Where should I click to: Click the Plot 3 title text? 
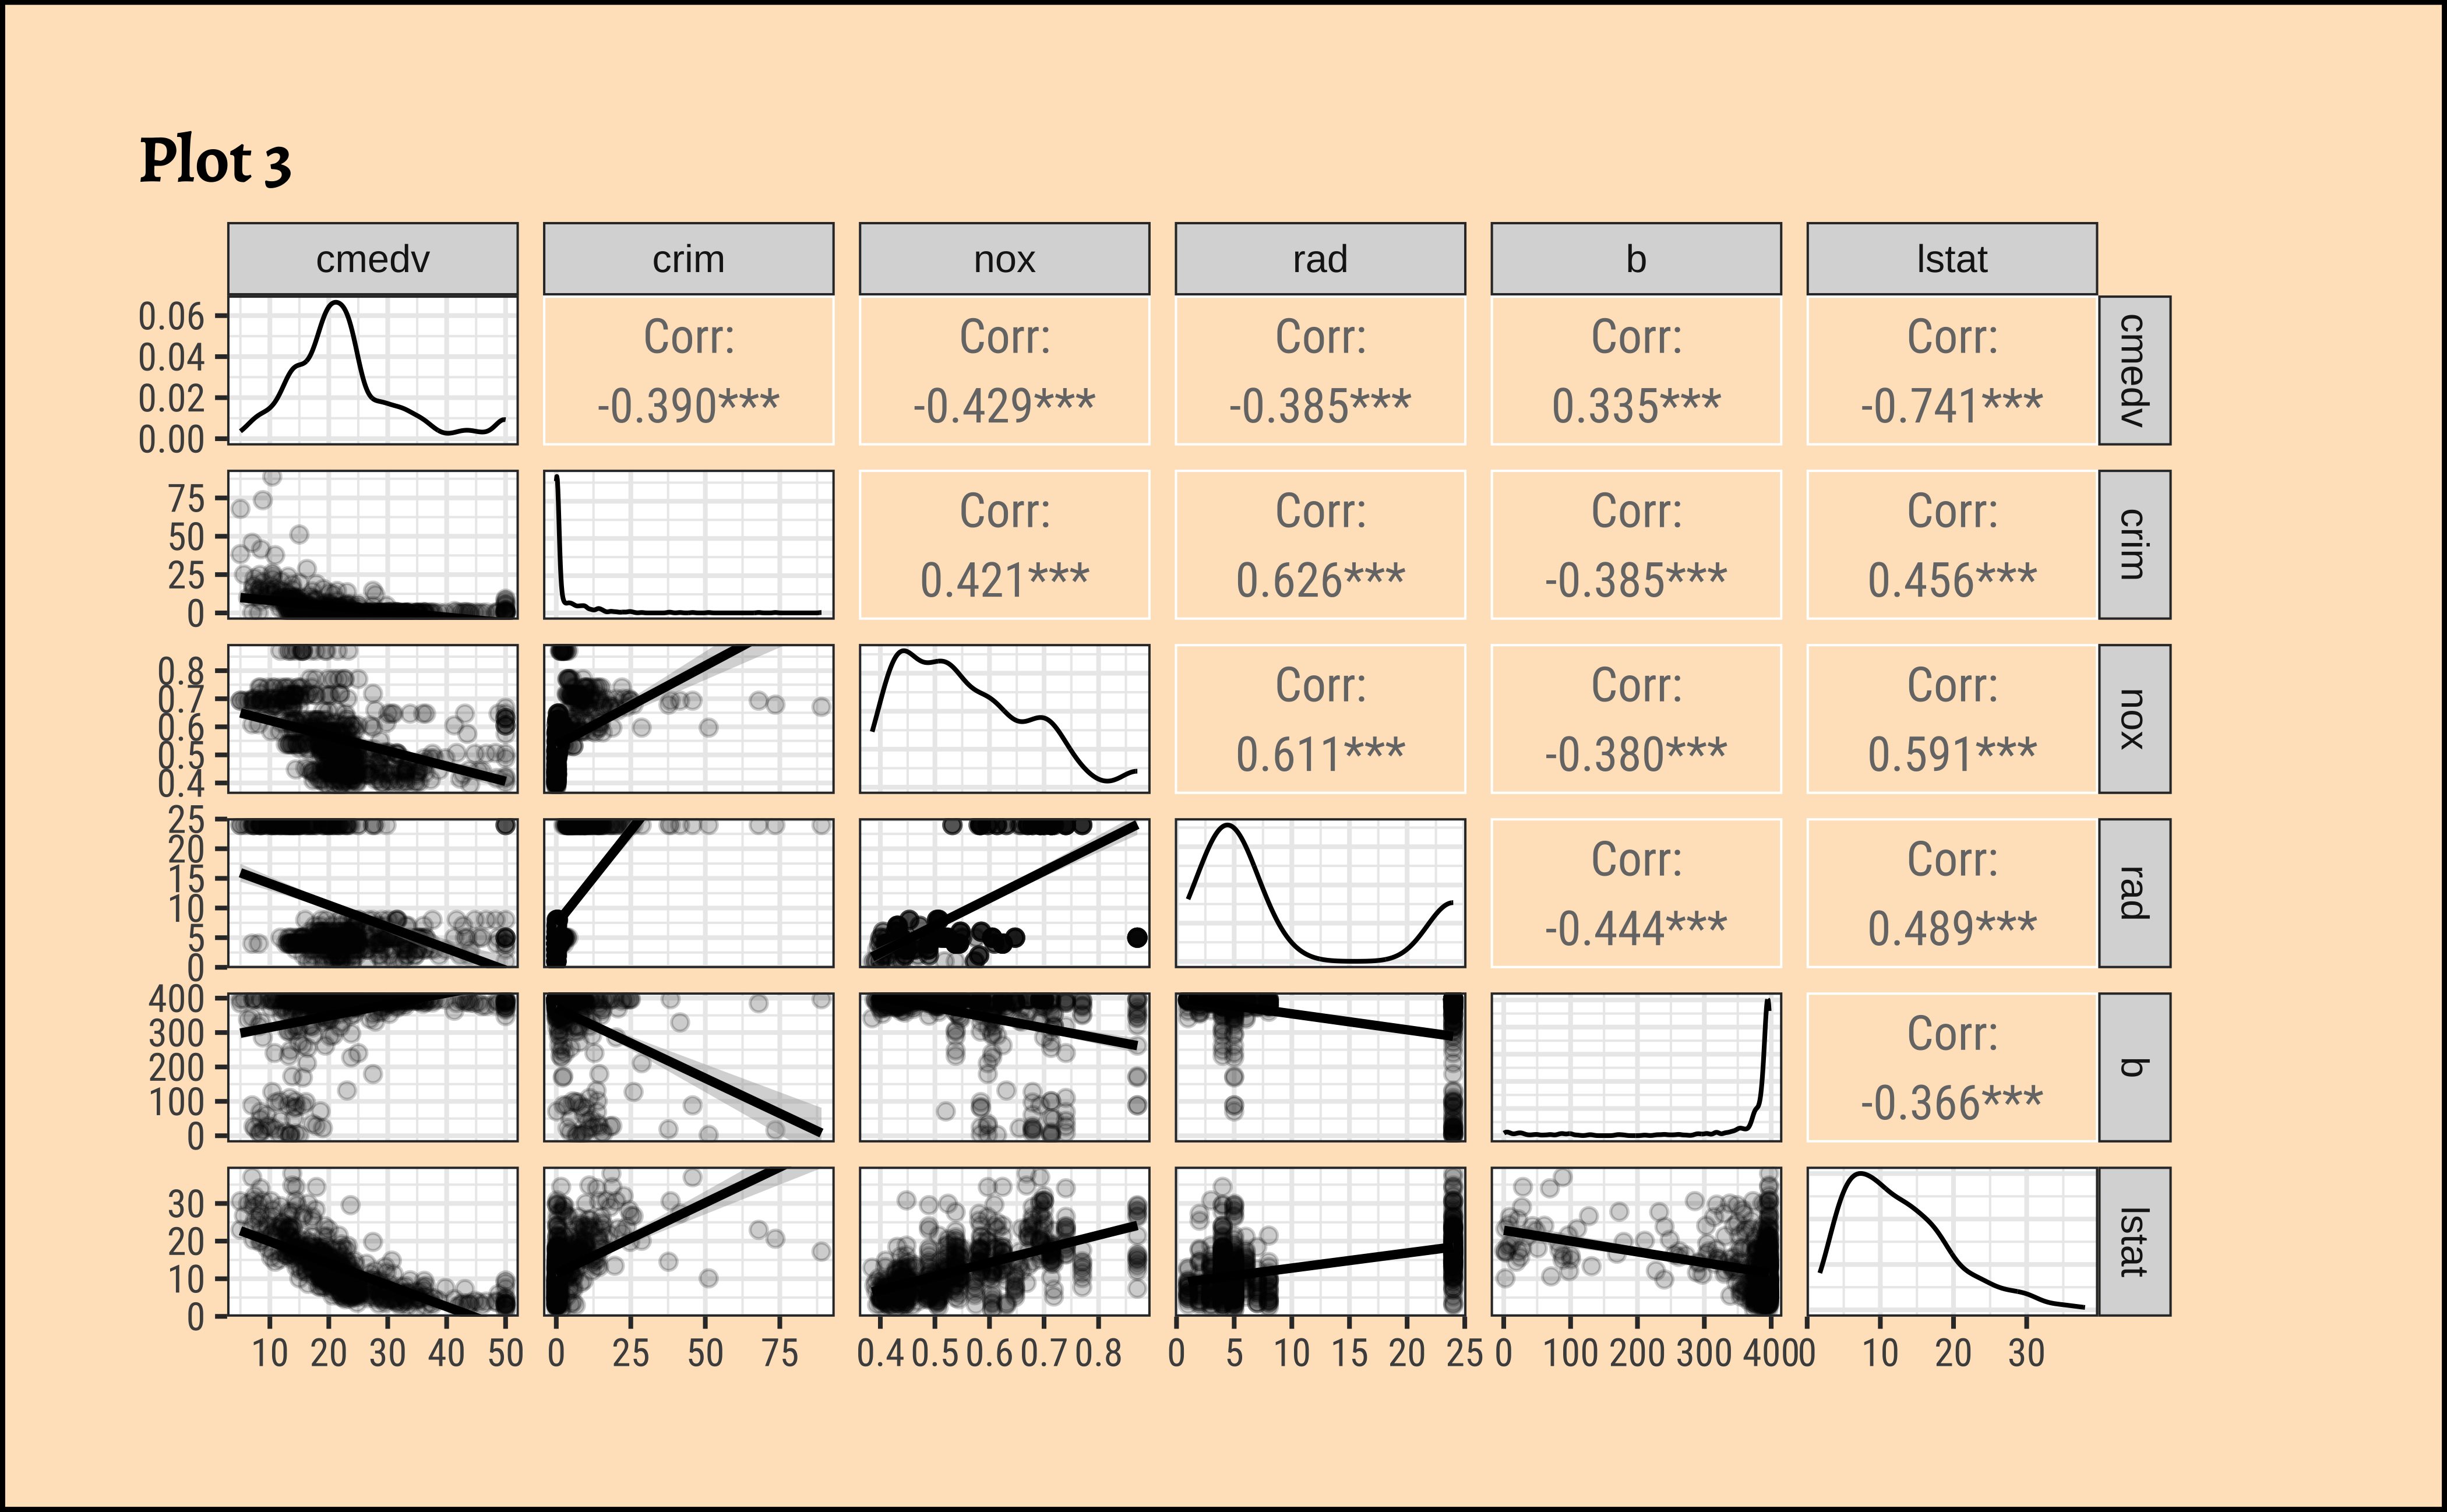coord(215,162)
